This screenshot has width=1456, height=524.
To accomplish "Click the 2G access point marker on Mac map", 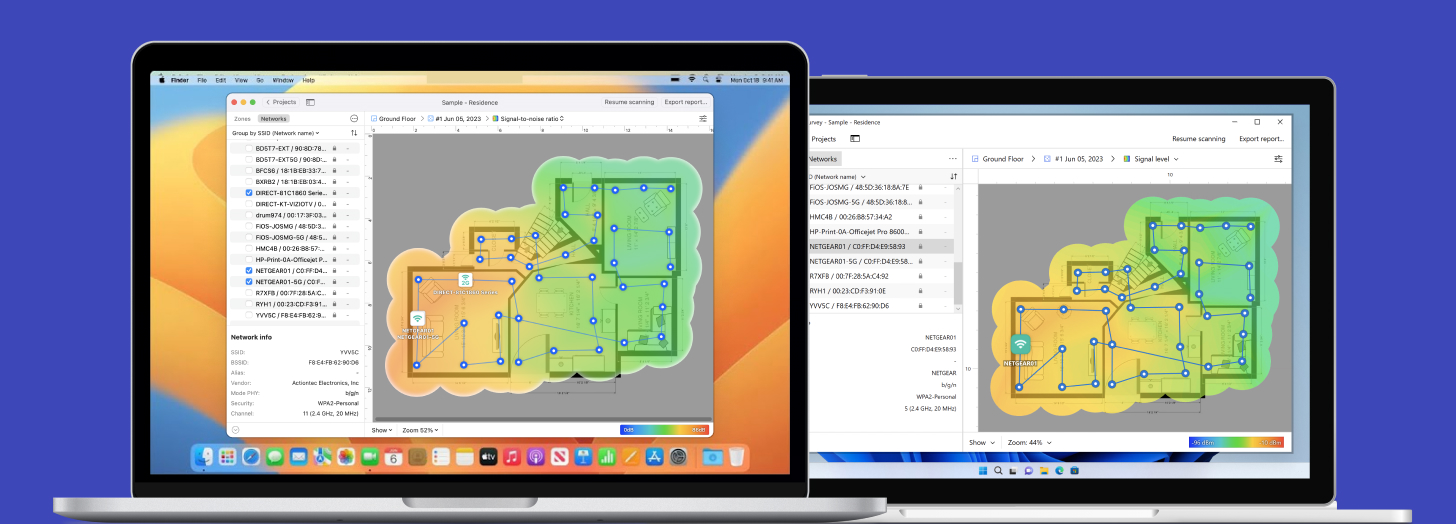I will point(465,279).
